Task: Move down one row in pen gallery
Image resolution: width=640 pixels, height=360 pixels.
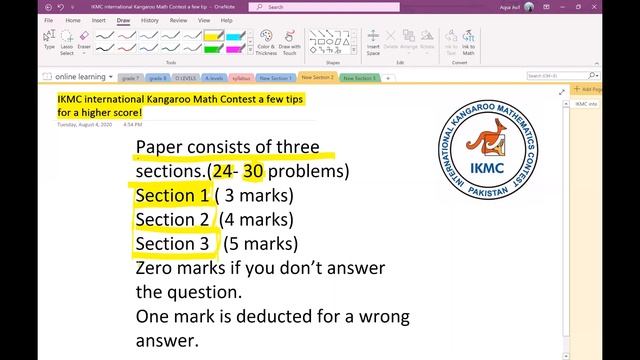Action: tap(250, 42)
